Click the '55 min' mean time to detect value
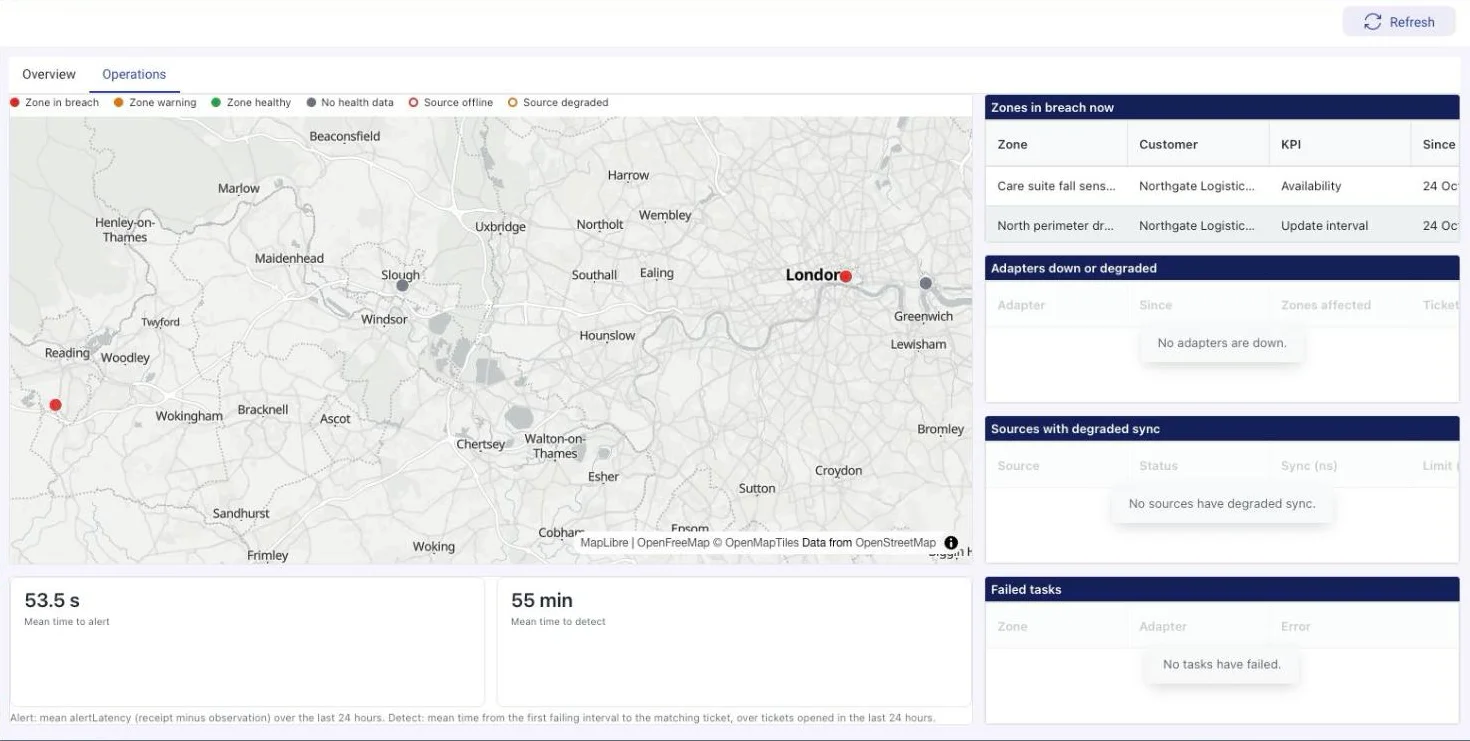 (542, 600)
